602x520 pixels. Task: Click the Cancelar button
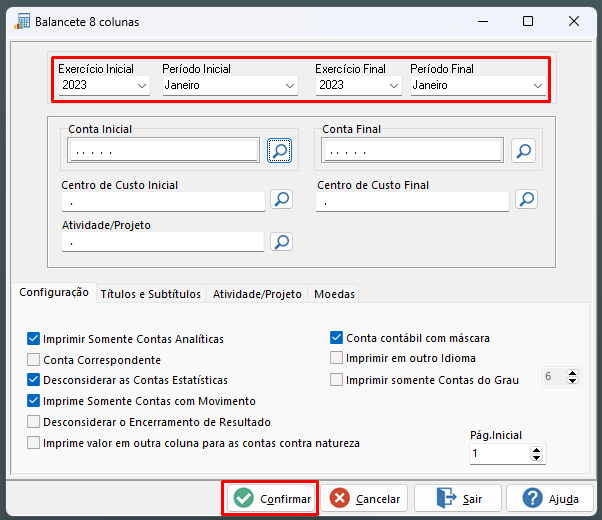pyautogui.click(x=364, y=498)
